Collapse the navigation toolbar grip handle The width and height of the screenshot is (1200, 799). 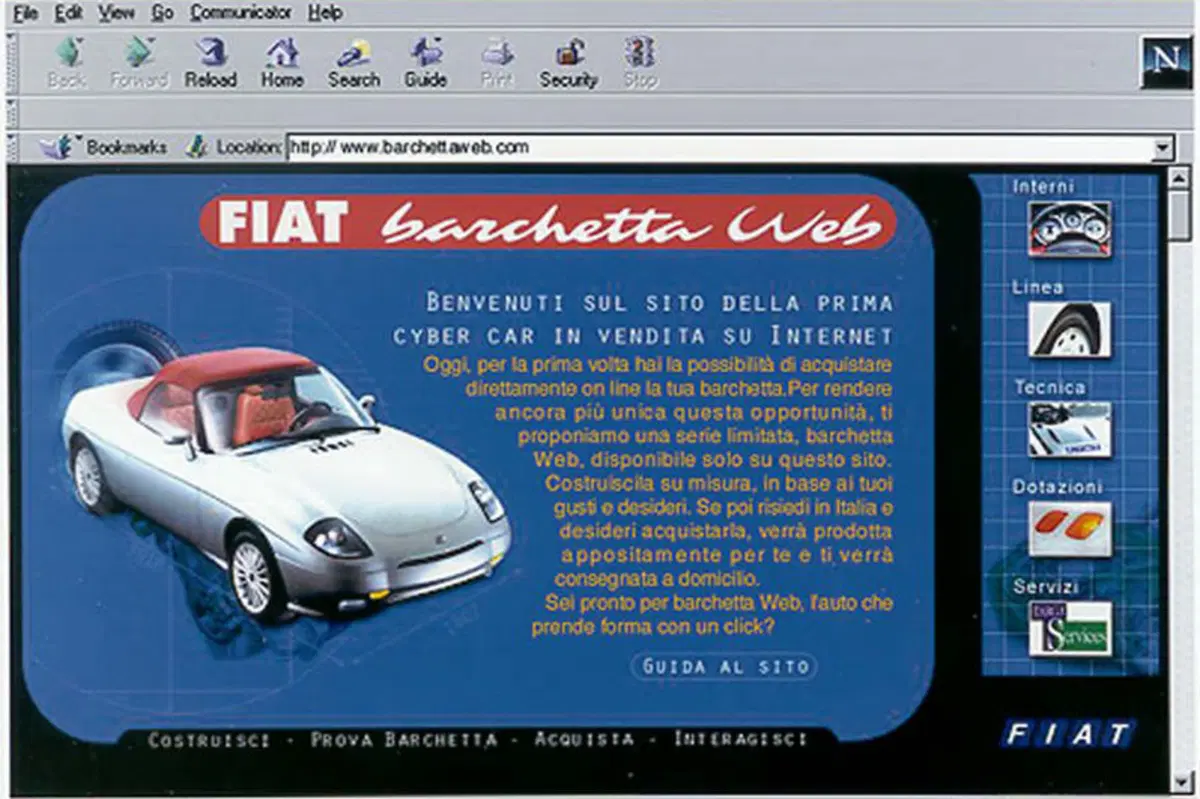coord(10,63)
